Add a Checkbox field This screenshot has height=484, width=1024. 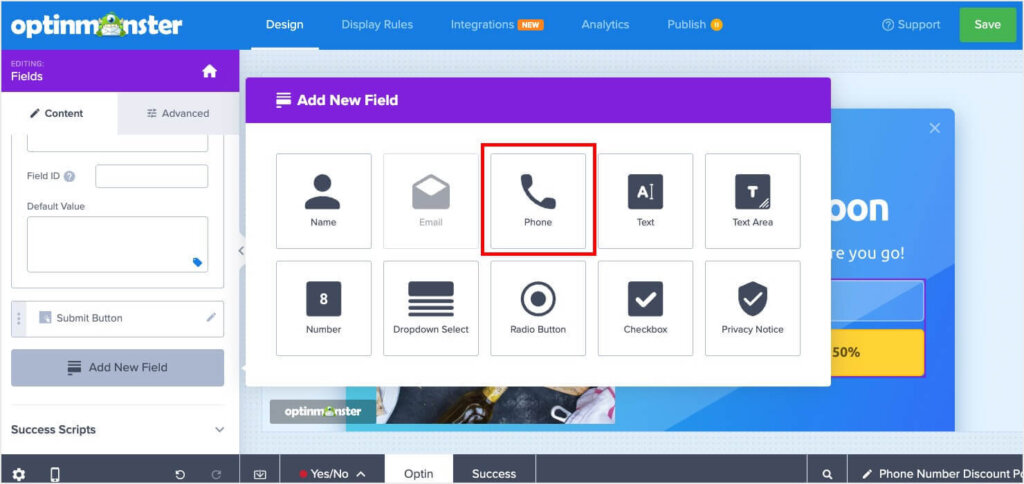click(x=645, y=308)
